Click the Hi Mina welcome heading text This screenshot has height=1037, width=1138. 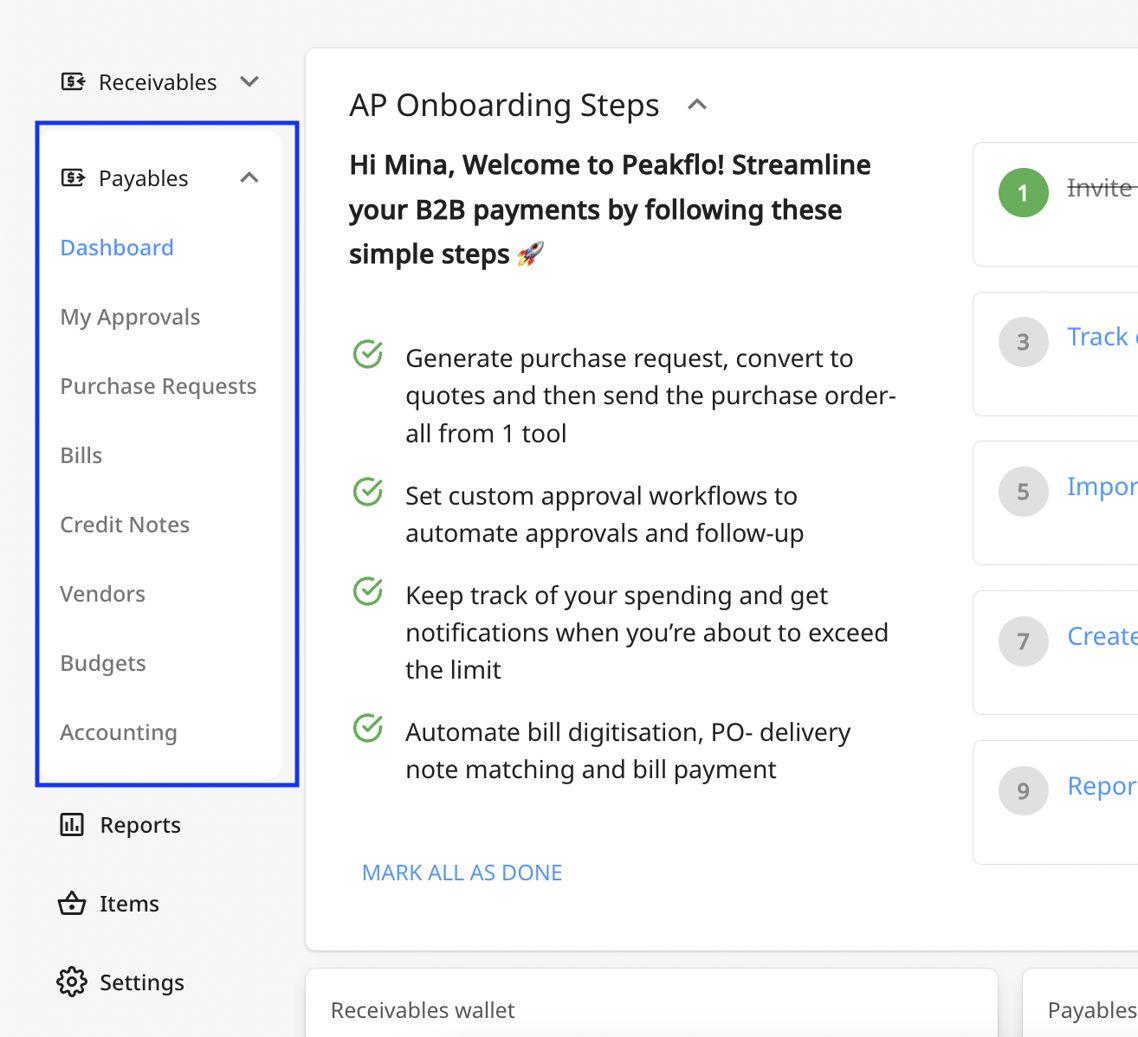(x=610, y=210)
